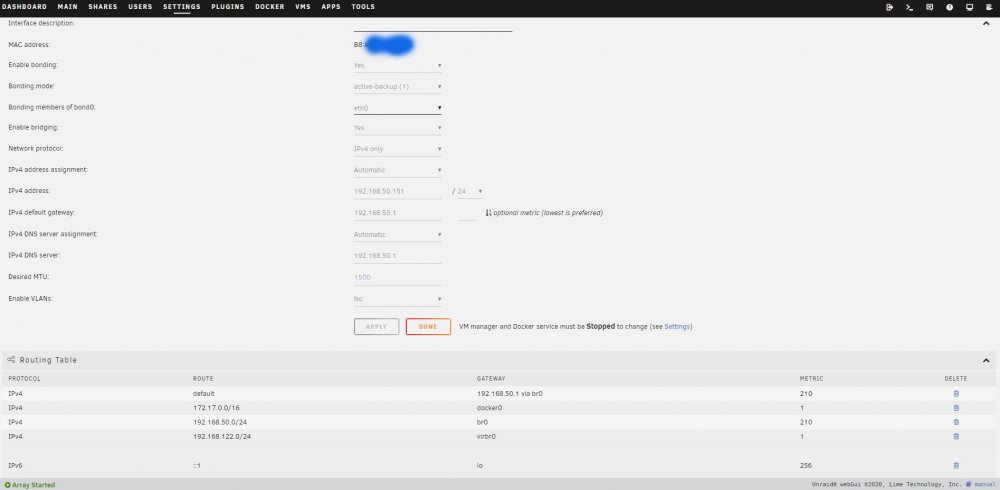Click '192.168.50.1 via br0' gateway cell
Screen dimensions: 1000x490
(x=509, y=394)
